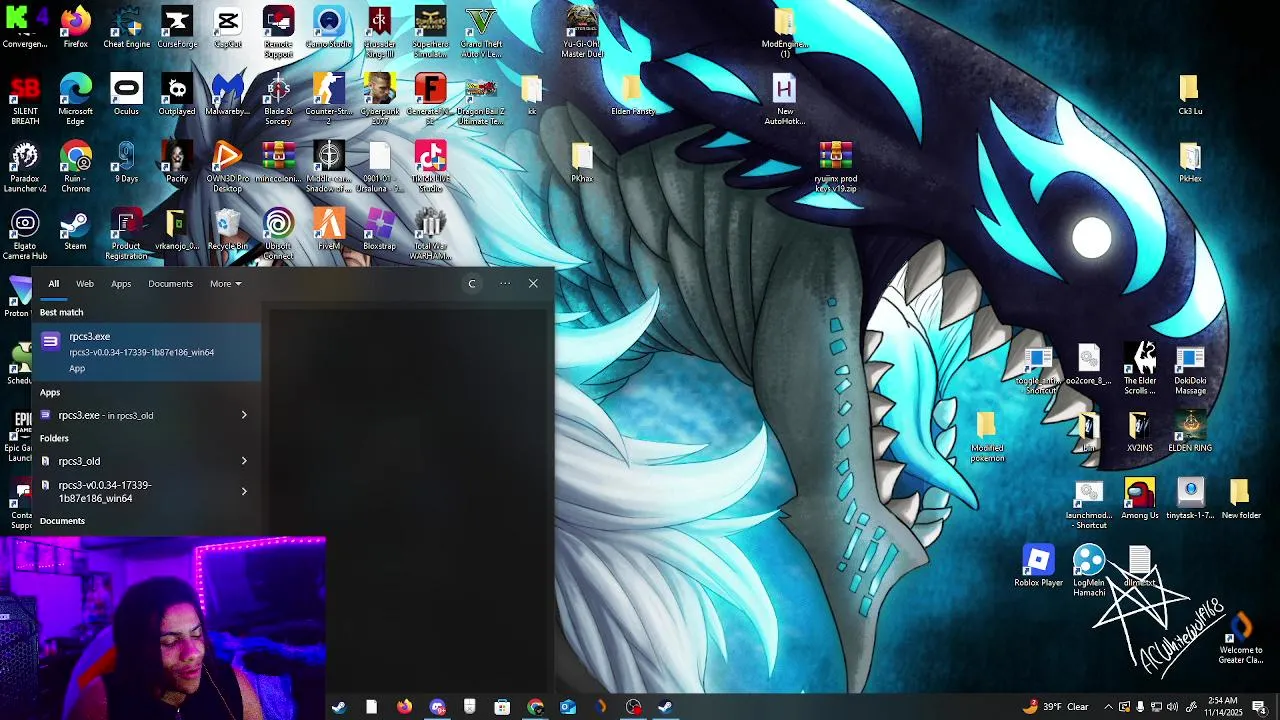Open Blade & Sorcery desktop icon
The height and width of the screenshot is (720, 1280).
tap(278, 100)
